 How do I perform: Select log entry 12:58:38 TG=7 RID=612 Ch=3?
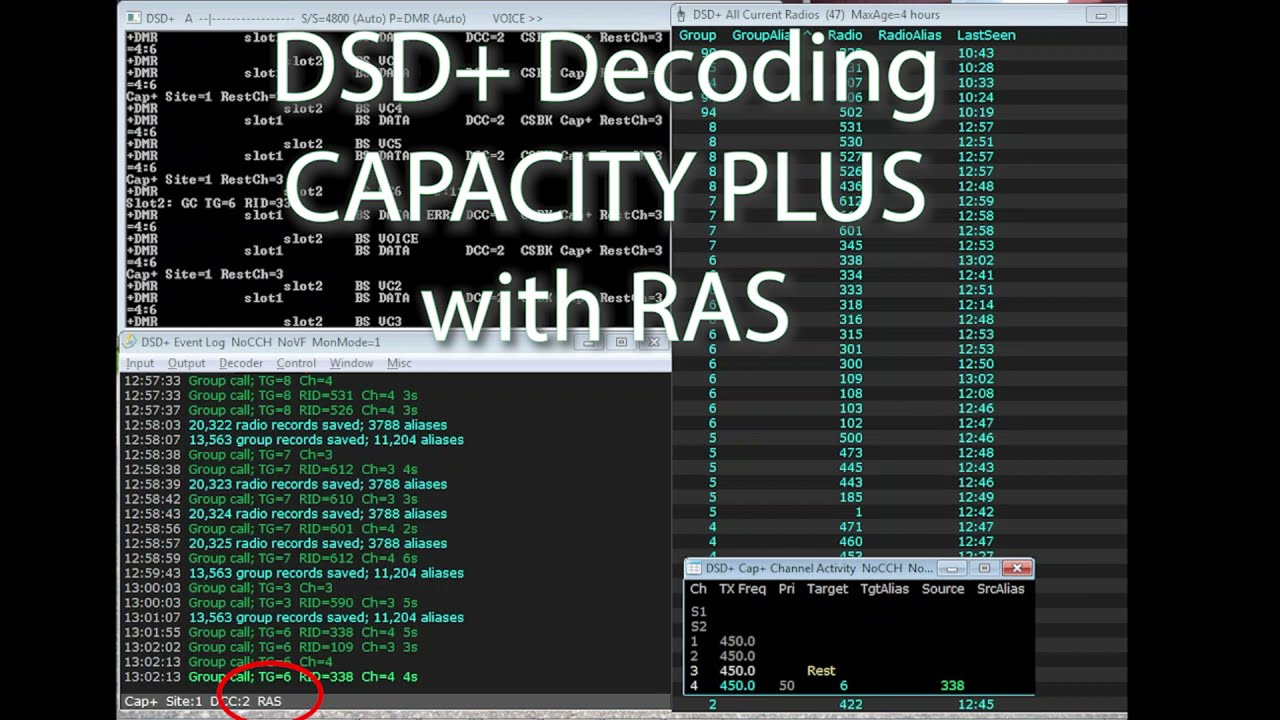pos(271,469)
